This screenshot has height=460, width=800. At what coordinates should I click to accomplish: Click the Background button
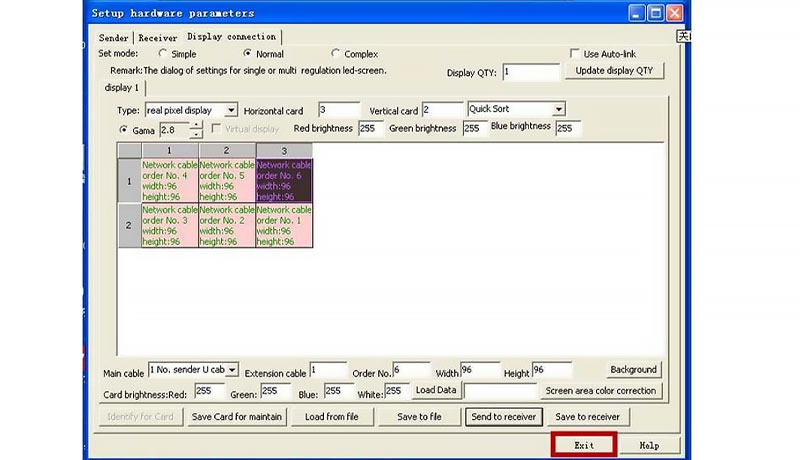tap(633, 369)
